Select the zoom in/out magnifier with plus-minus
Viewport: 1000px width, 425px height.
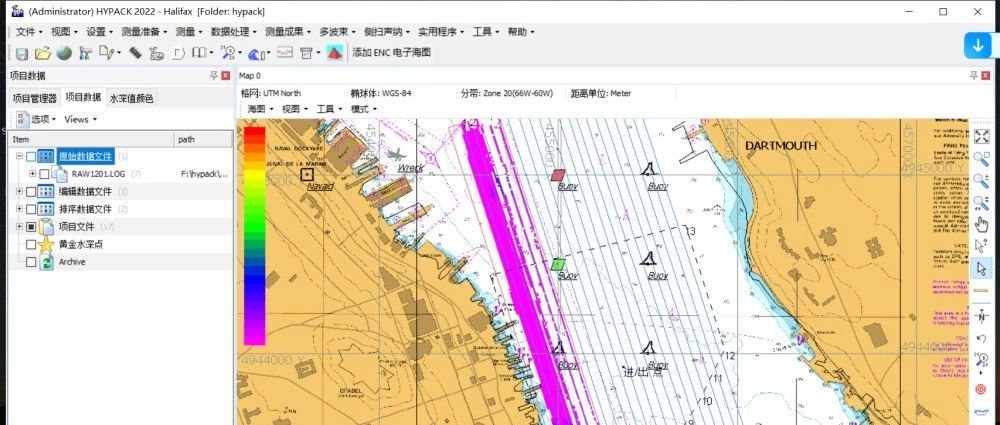pos(982,181)
